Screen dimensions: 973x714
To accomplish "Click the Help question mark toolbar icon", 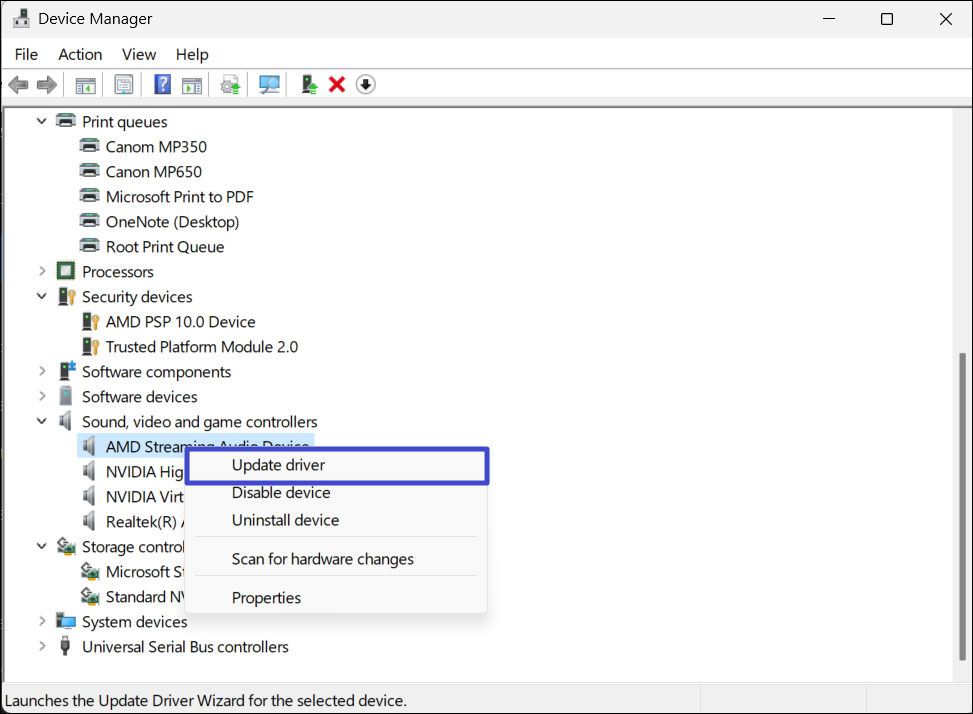I will tap(162, 85).
